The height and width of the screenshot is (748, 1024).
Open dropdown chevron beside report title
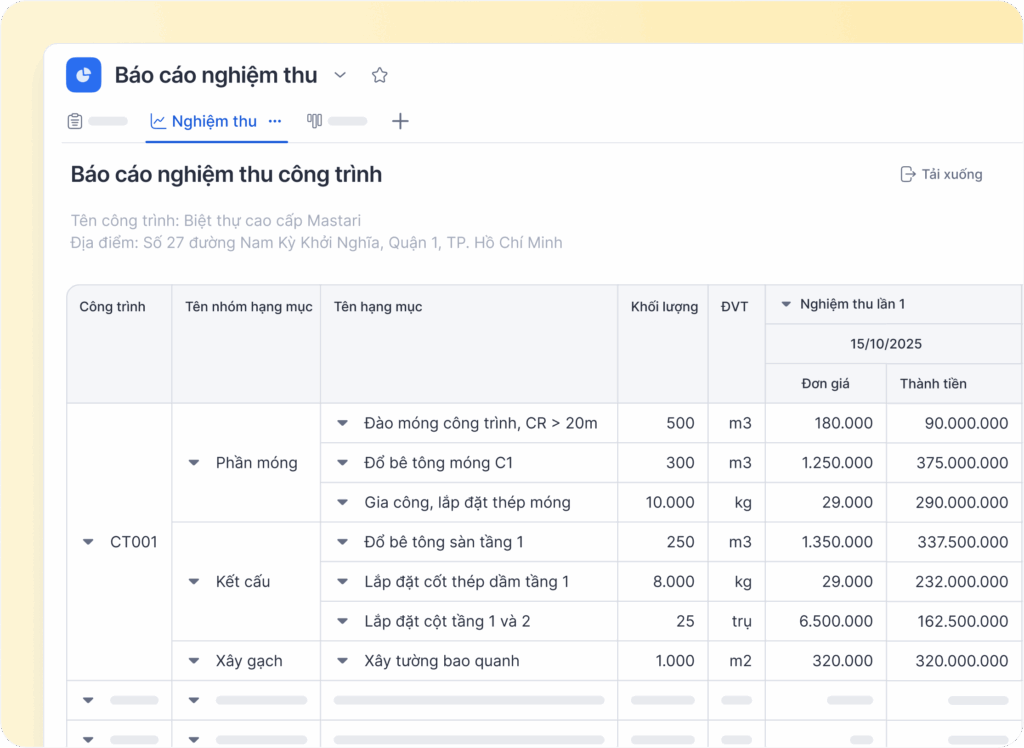coord(340,75)
